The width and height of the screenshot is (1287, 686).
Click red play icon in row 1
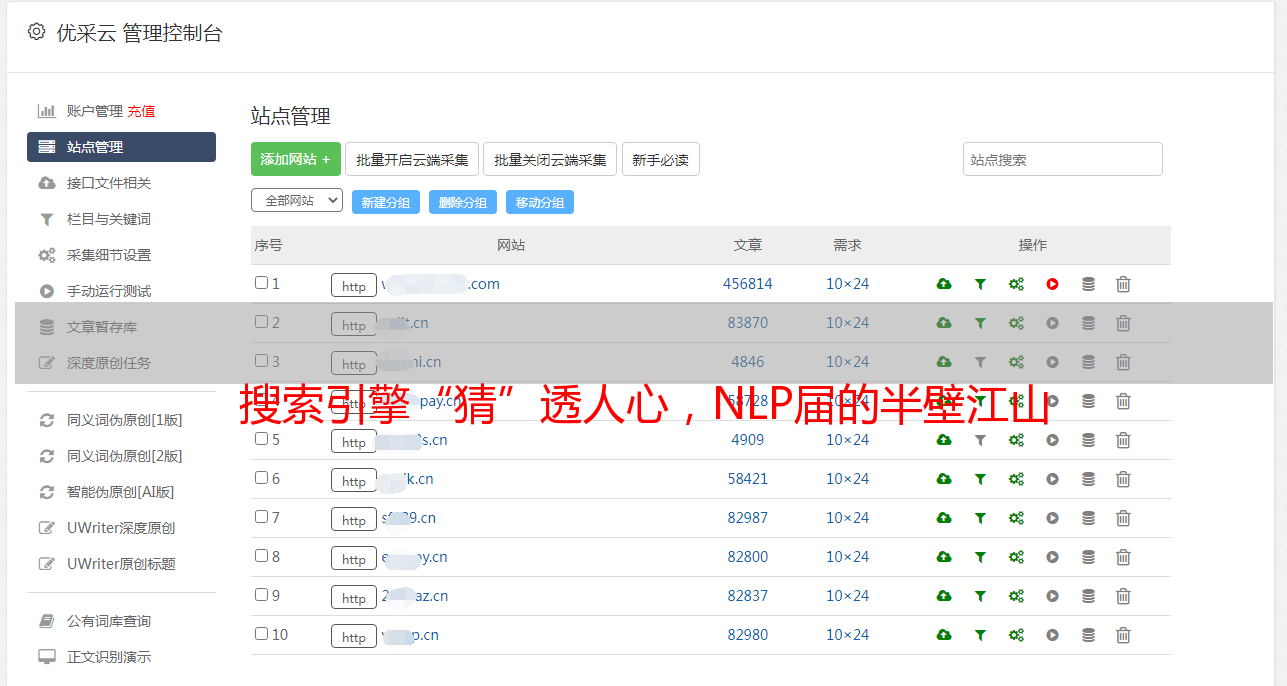[1052, 284]
